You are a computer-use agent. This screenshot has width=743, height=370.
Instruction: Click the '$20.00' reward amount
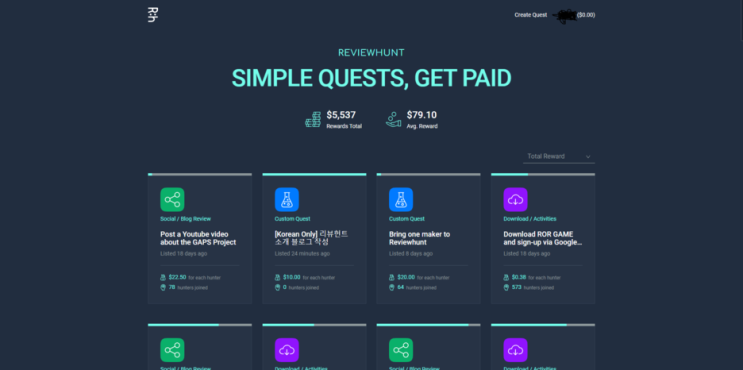tap(406, 277)
